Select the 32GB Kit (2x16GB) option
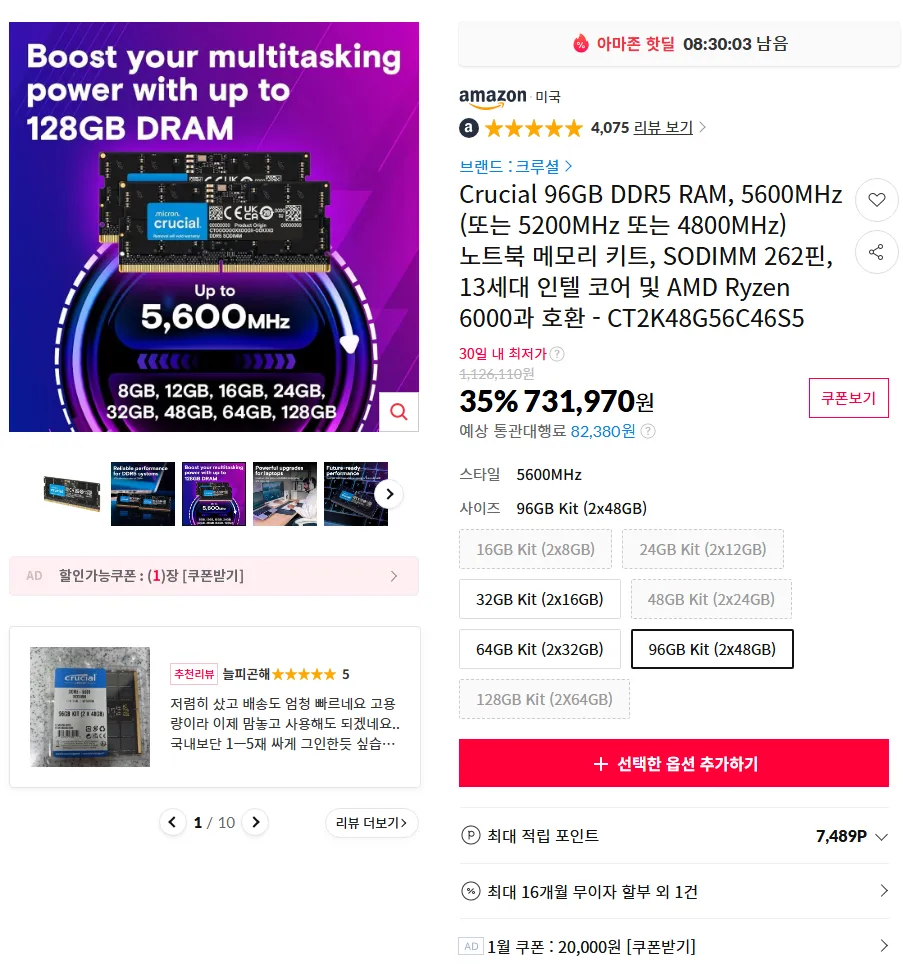Viewport: 903px width, 969px height. tap(540, 599)
